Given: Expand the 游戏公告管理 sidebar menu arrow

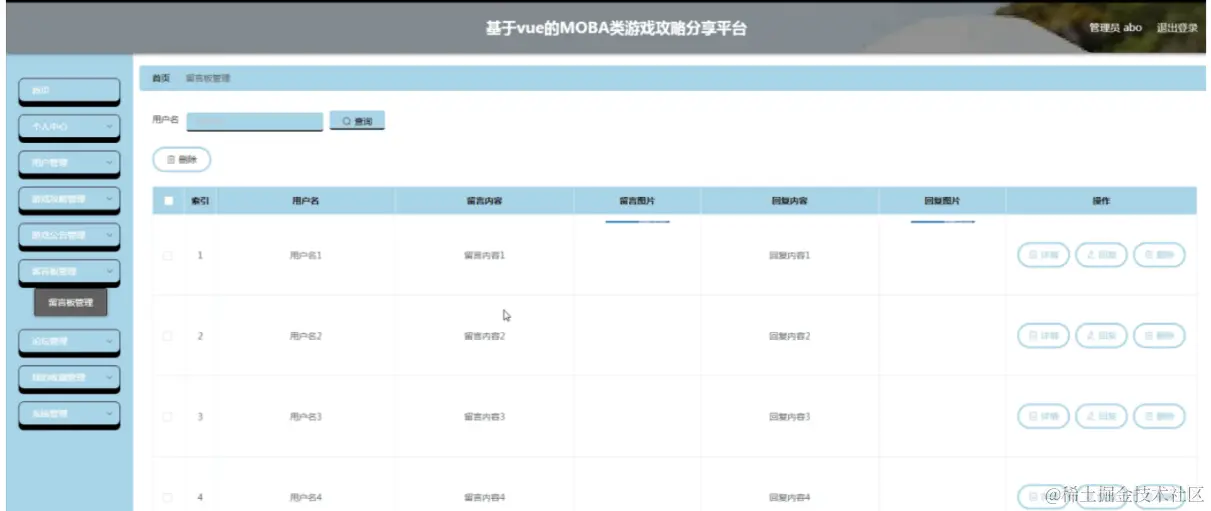Looking at the screenshot, I should click(108, 235).
